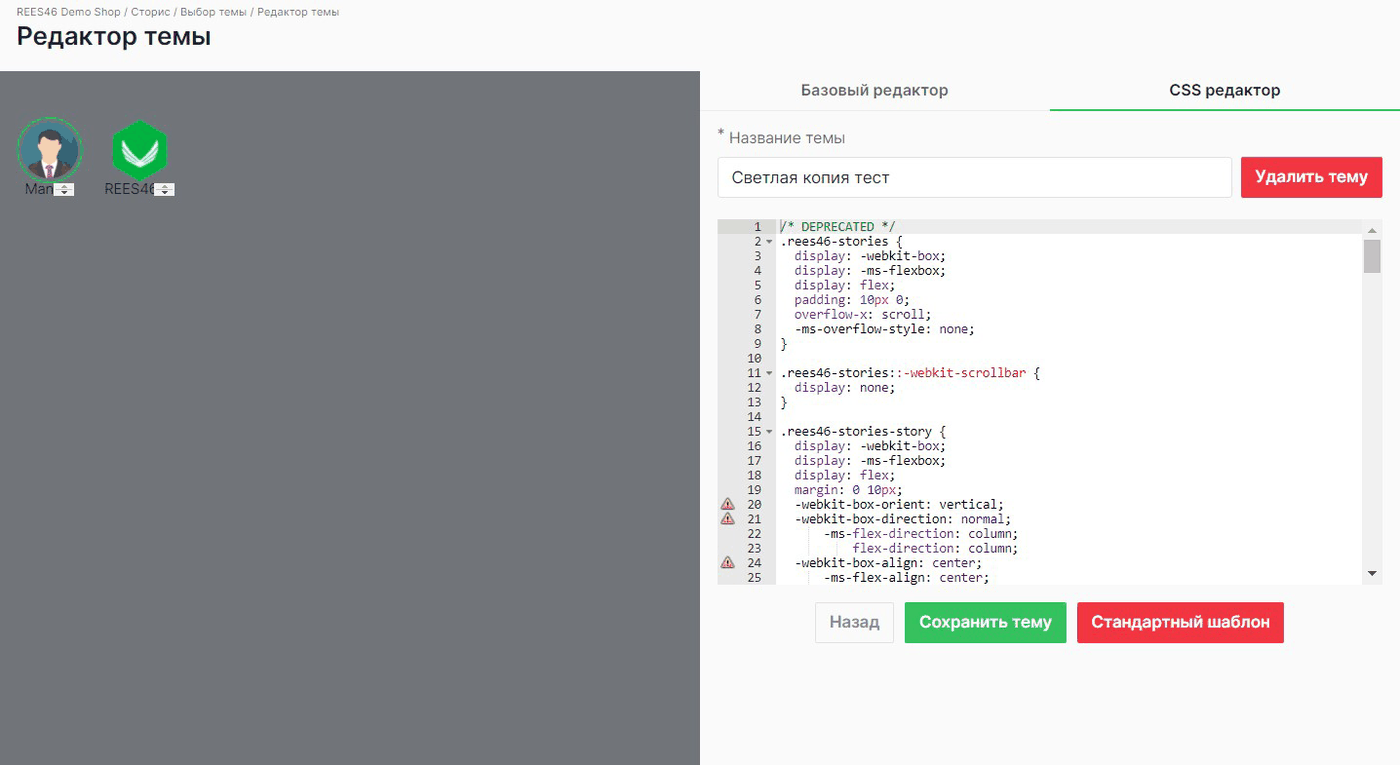This screenshot has width=1400, height=765.
Task: Click the Название темы field label
Action: 787,138
